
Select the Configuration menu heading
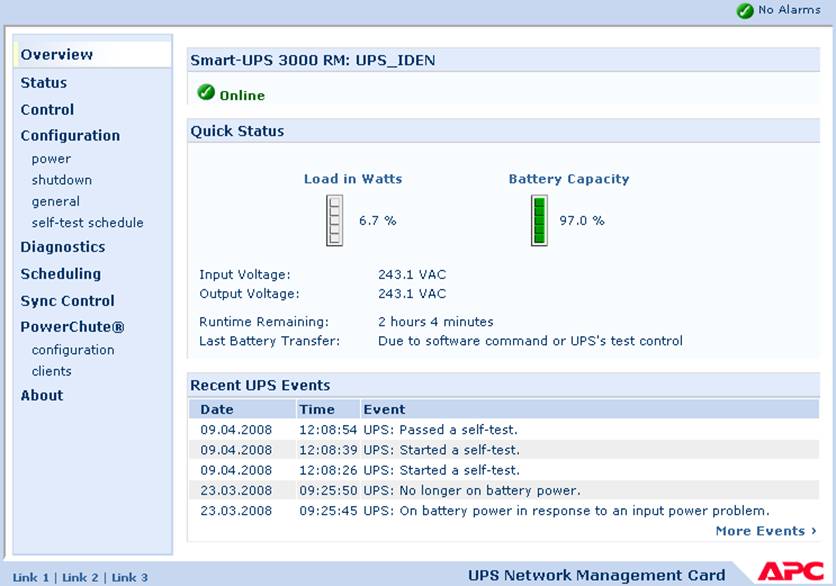(70, 135)
